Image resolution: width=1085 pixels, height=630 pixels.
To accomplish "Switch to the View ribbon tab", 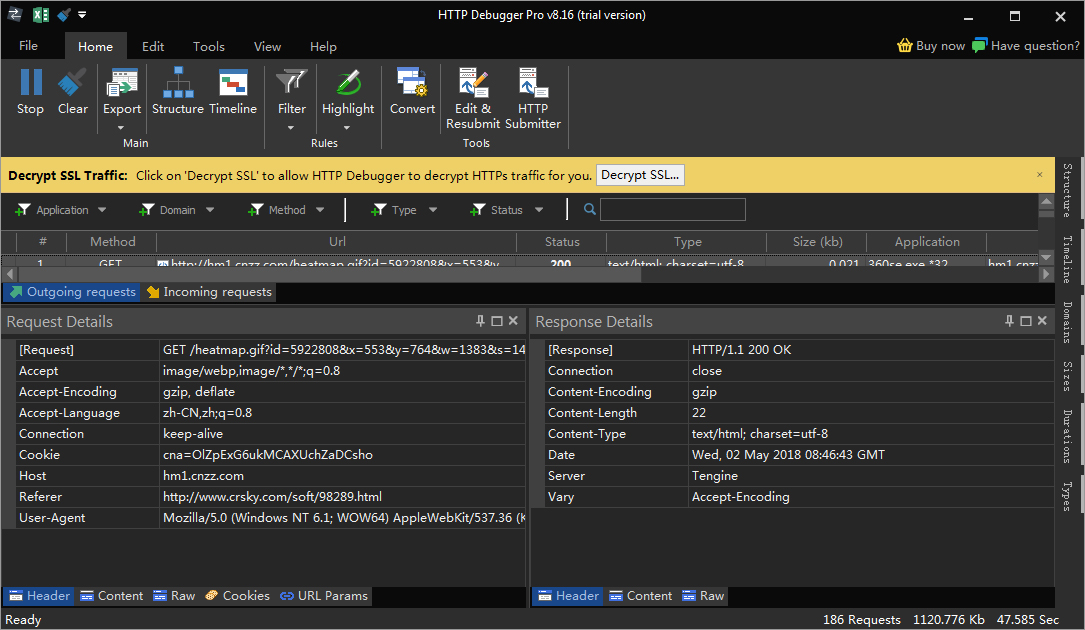I will click(x=267, y=46).
